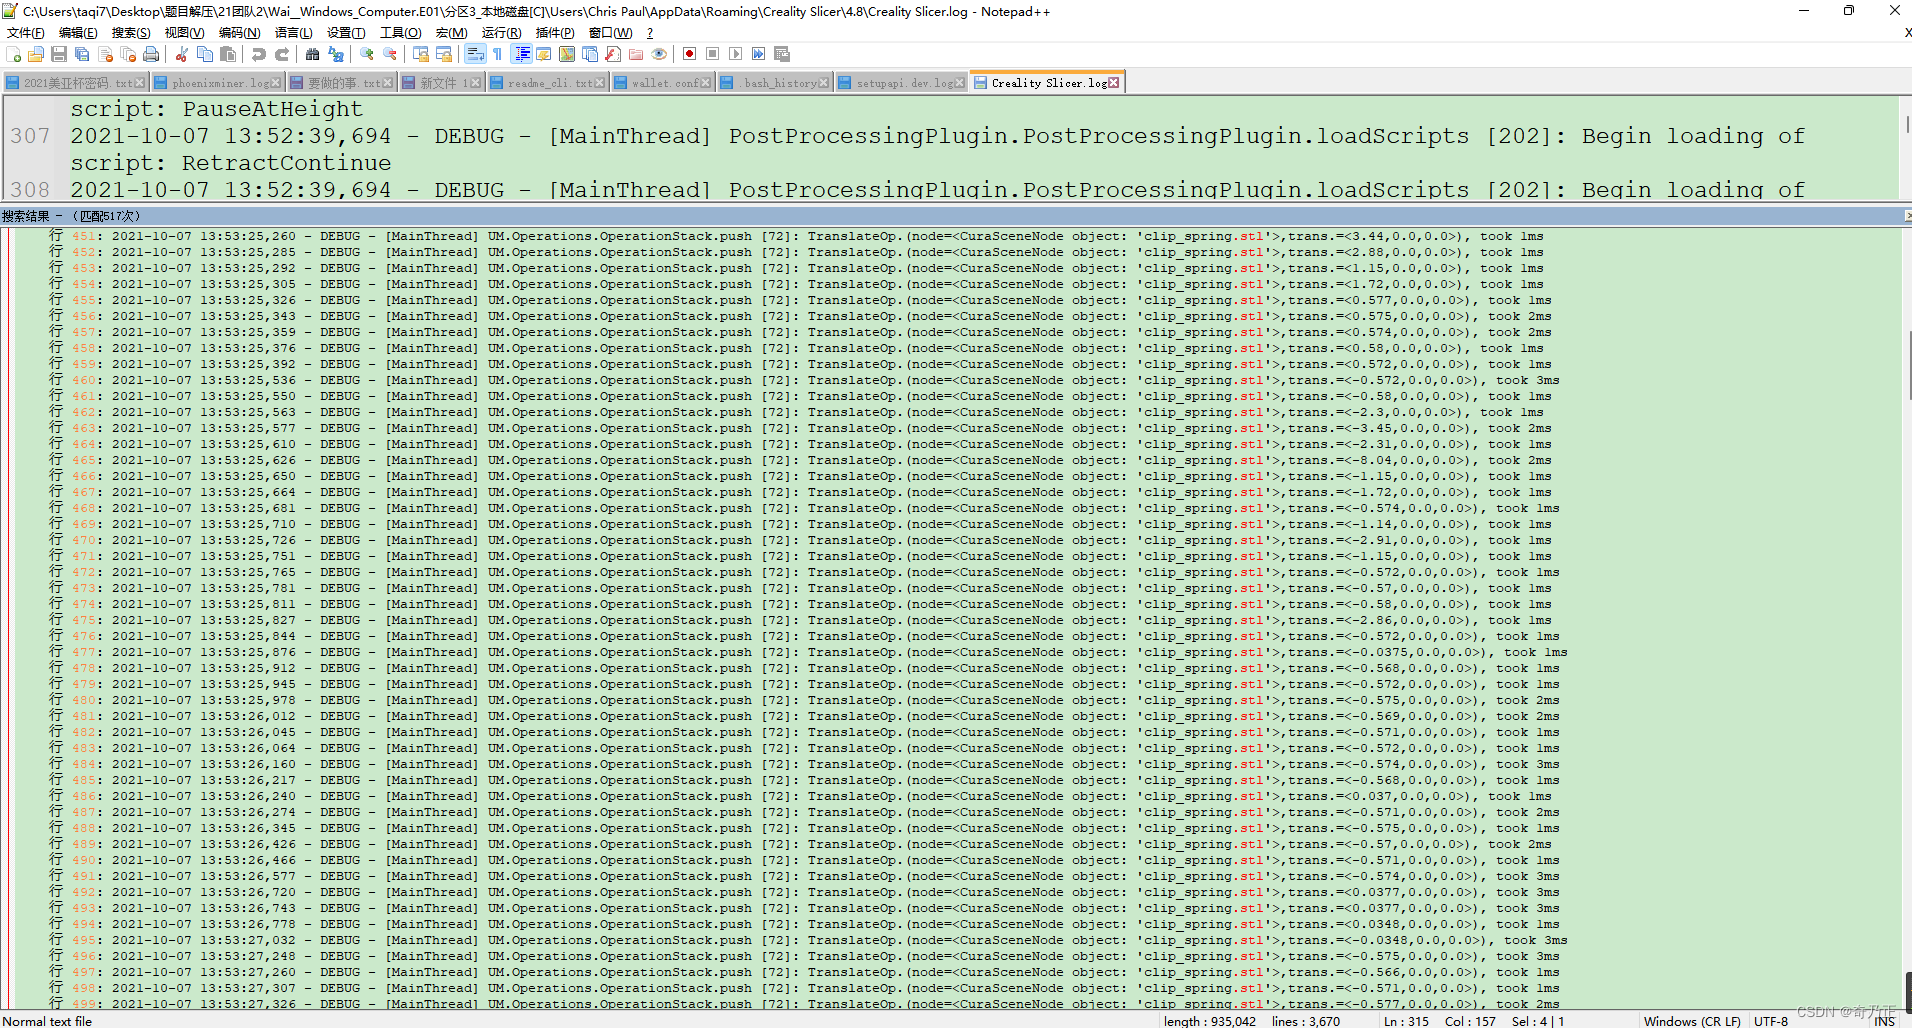
Task: Click the Close document toolbar icon
Action: pos(105,54)
